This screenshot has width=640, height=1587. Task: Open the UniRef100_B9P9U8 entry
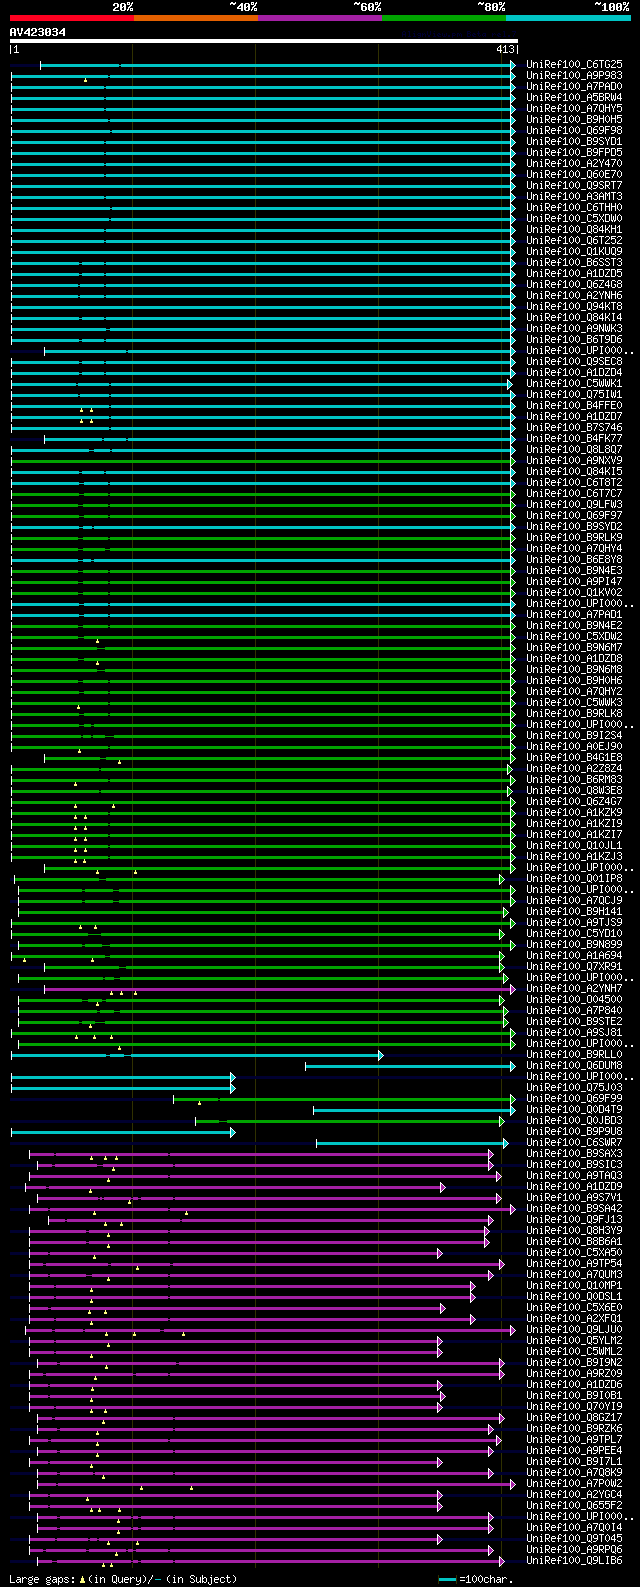coord(574,1131)
